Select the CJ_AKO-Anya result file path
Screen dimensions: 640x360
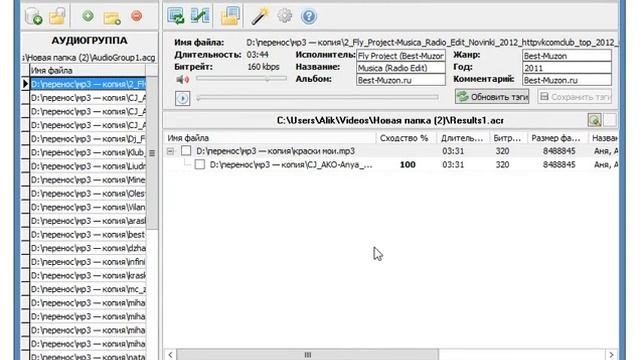click(291, 165)
